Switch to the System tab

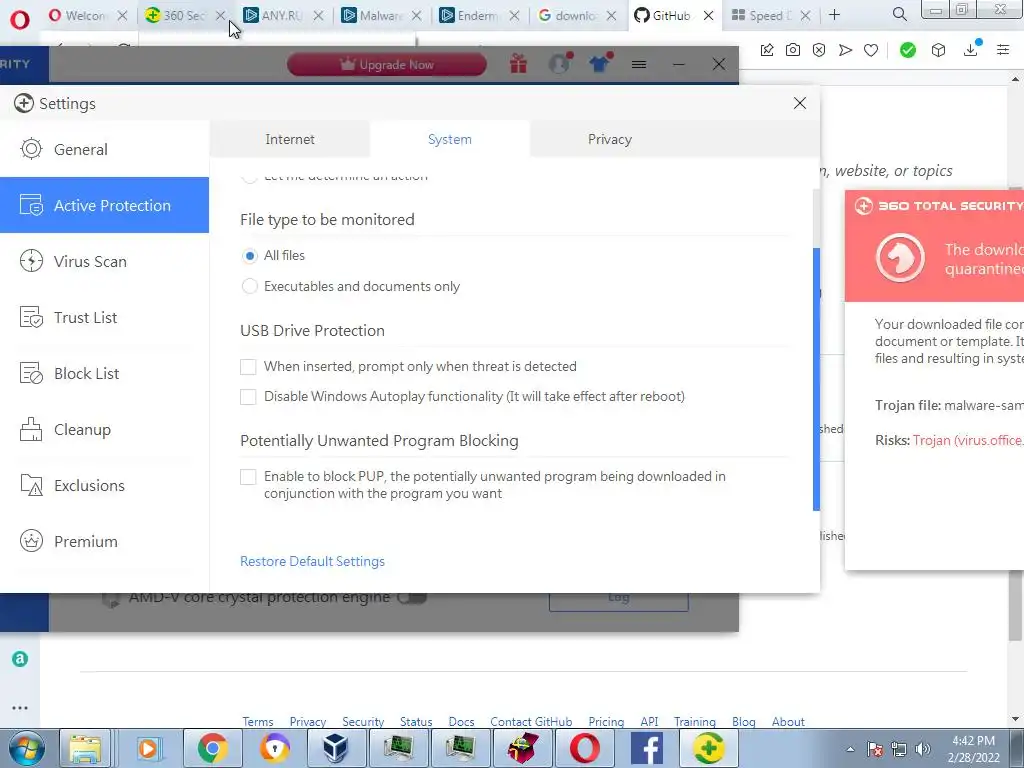click(449, 139)
